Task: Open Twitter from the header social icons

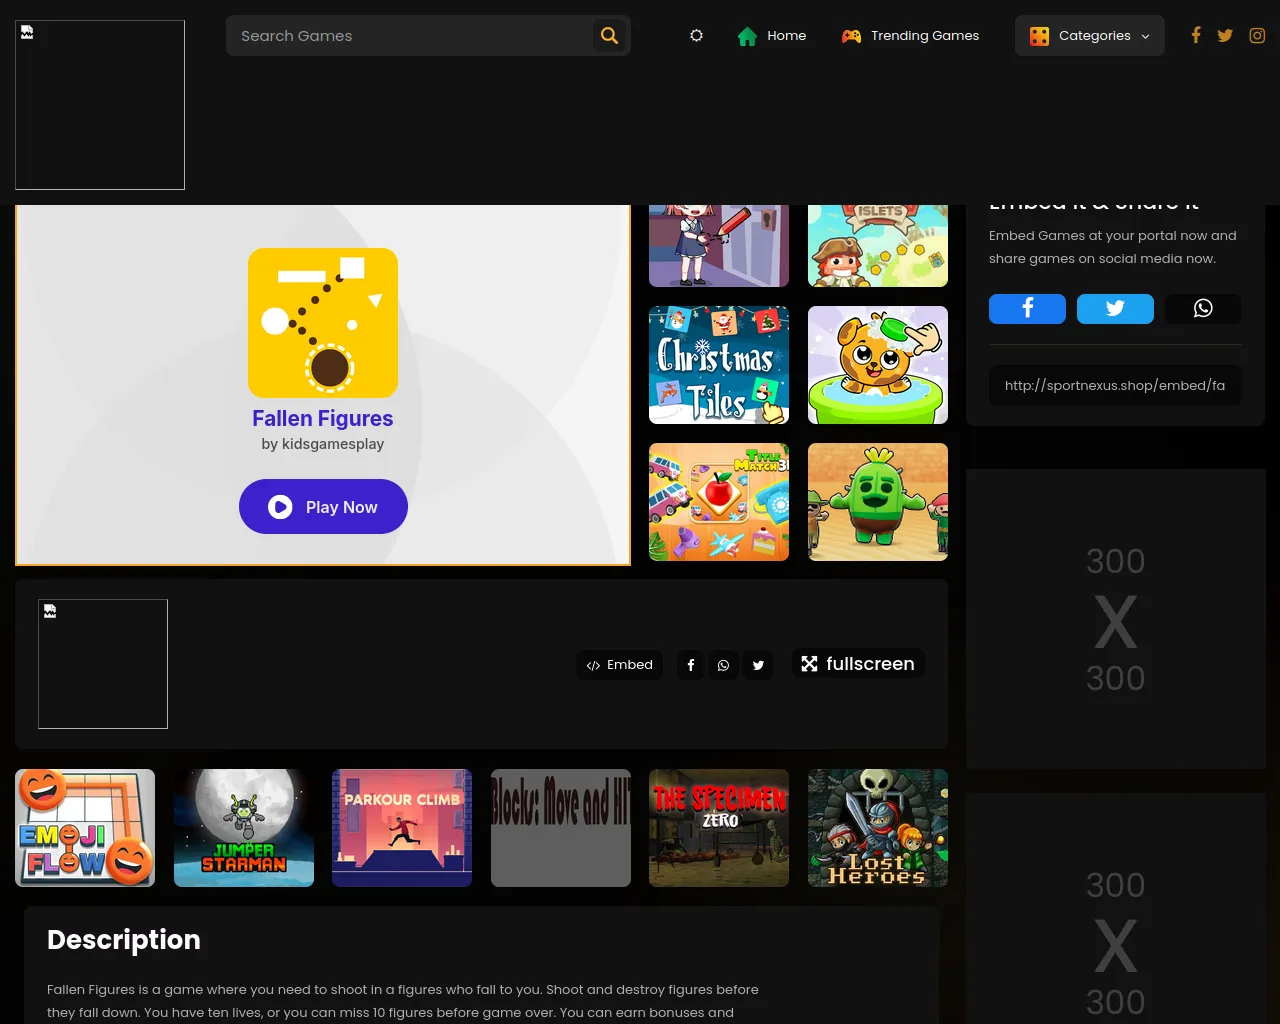Action: coord(1225,35)
